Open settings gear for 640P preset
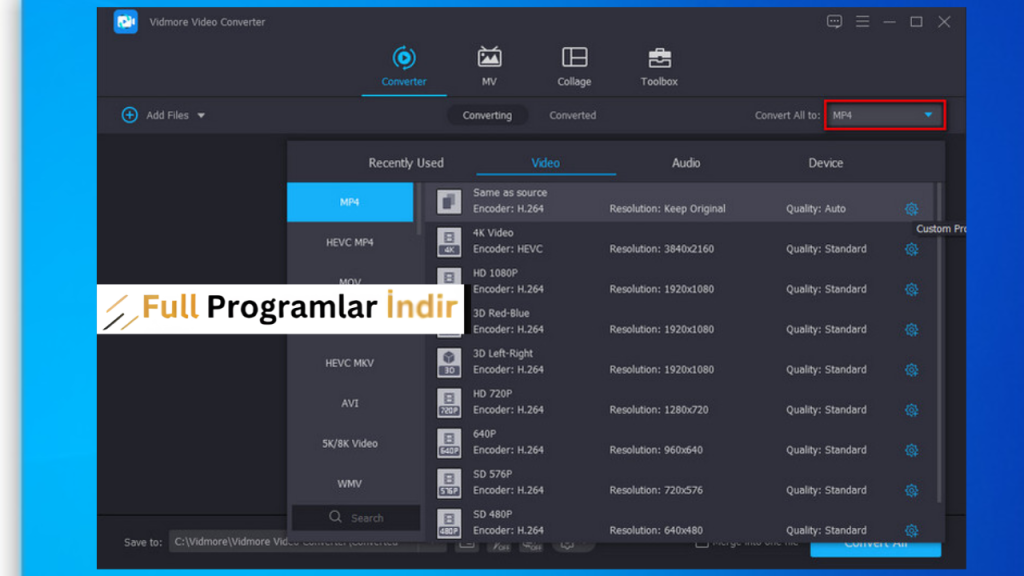 click(911, 450)
